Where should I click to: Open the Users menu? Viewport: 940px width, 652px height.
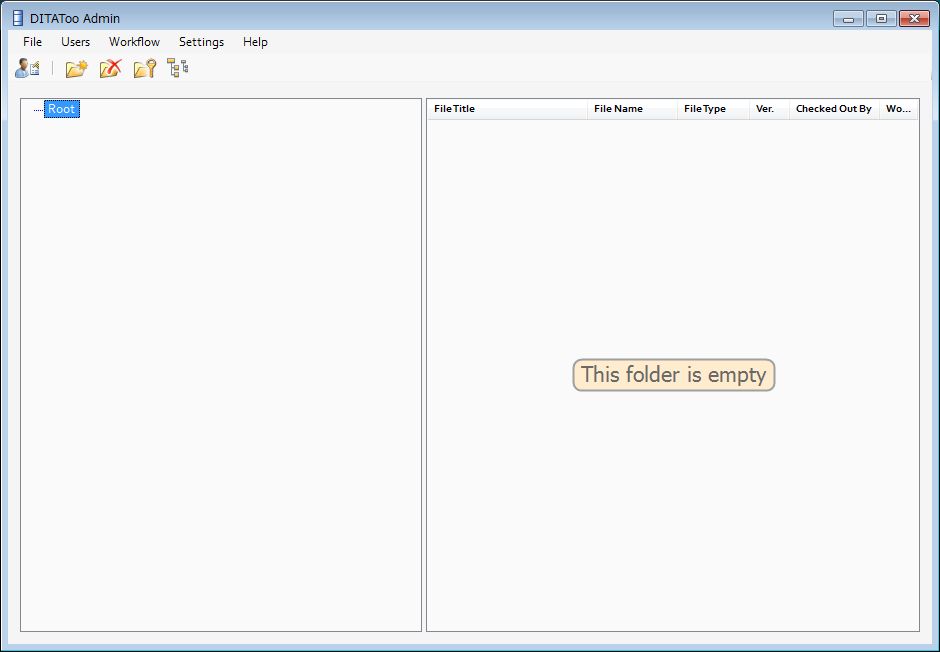pos(76,42)
